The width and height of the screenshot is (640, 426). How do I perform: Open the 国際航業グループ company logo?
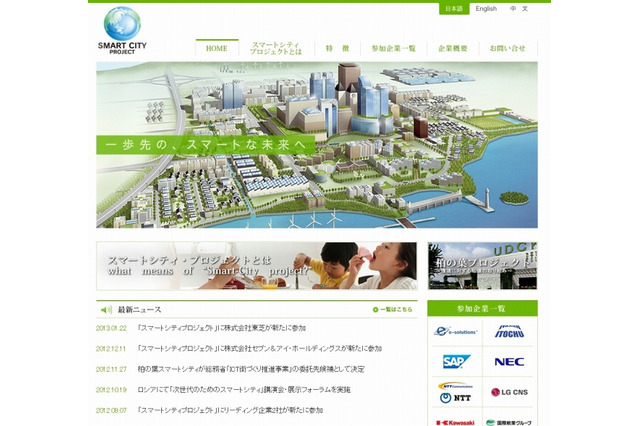(x=509, y=423)
